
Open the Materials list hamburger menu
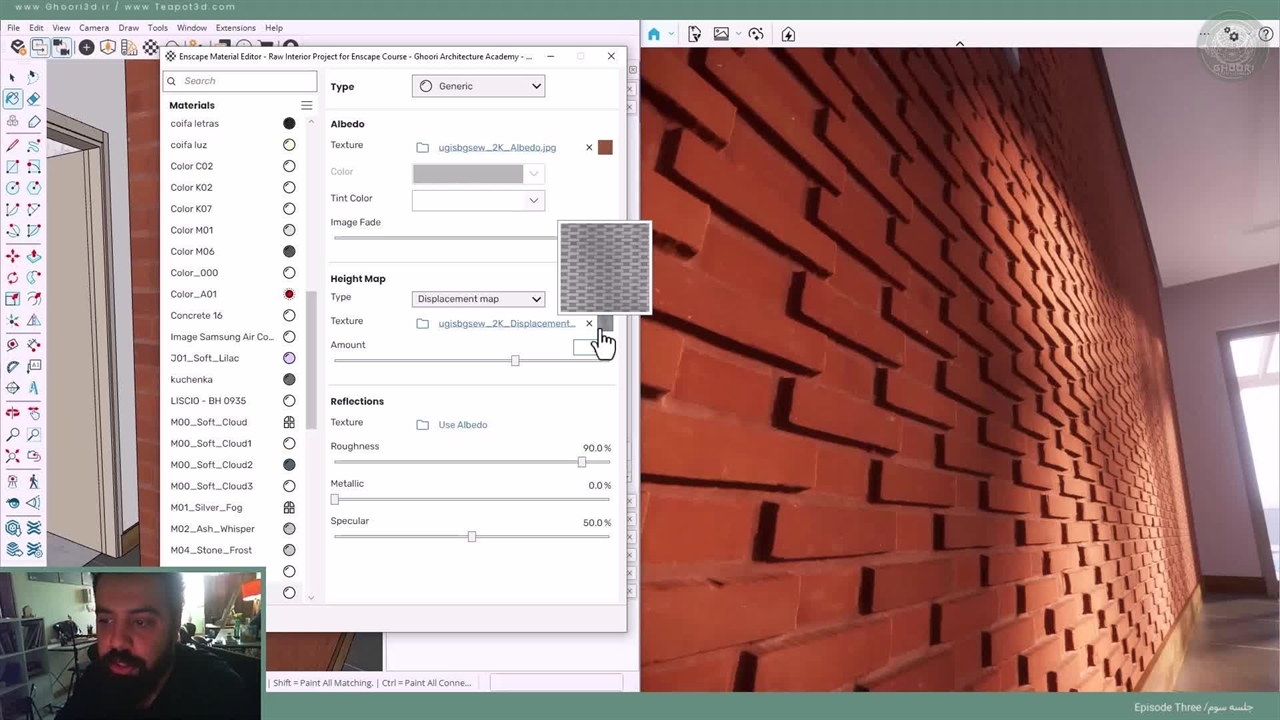pyautogui.click(x=307, y=105)
